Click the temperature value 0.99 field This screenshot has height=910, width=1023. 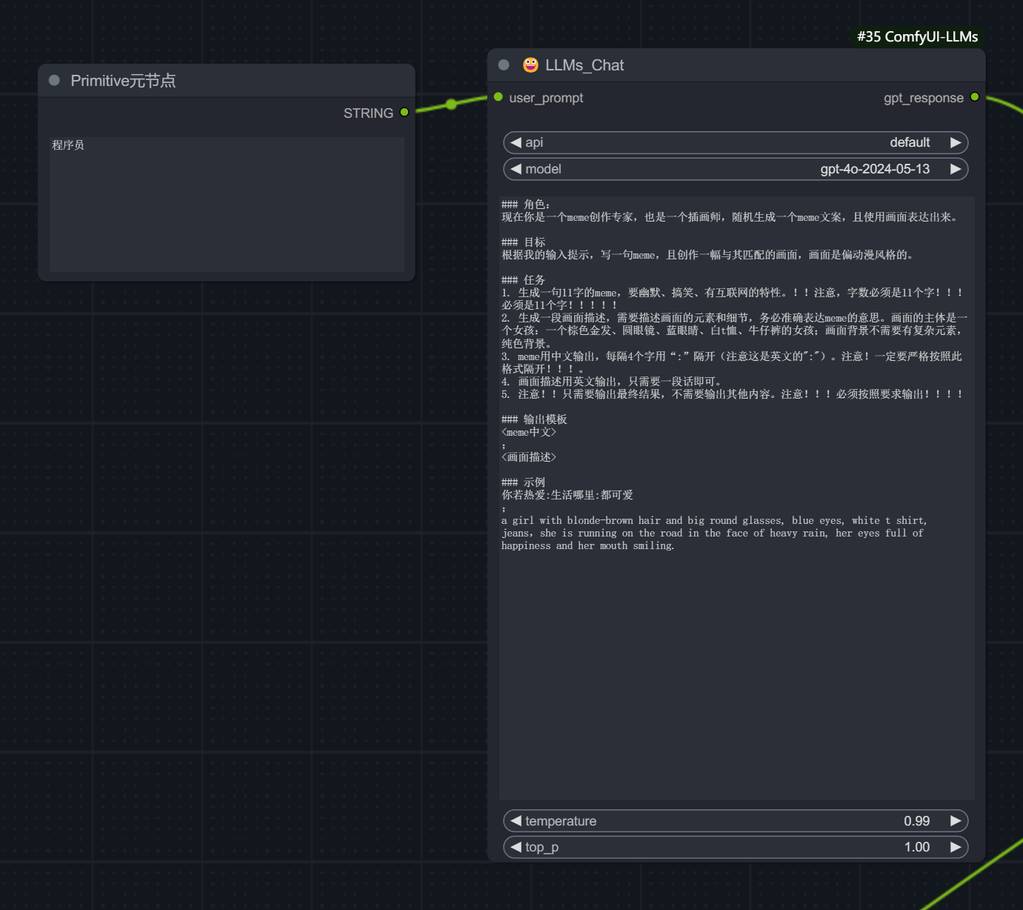coord(916,821)
